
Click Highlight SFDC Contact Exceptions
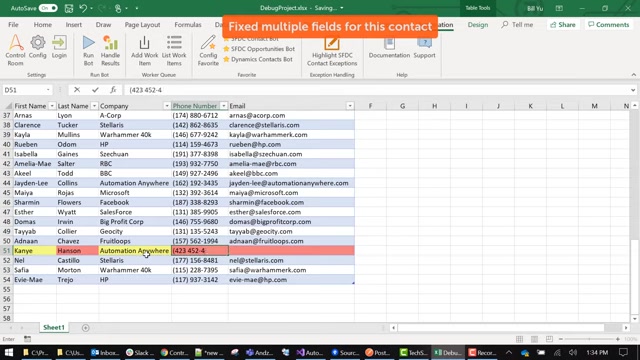click(x=332, y=52)
